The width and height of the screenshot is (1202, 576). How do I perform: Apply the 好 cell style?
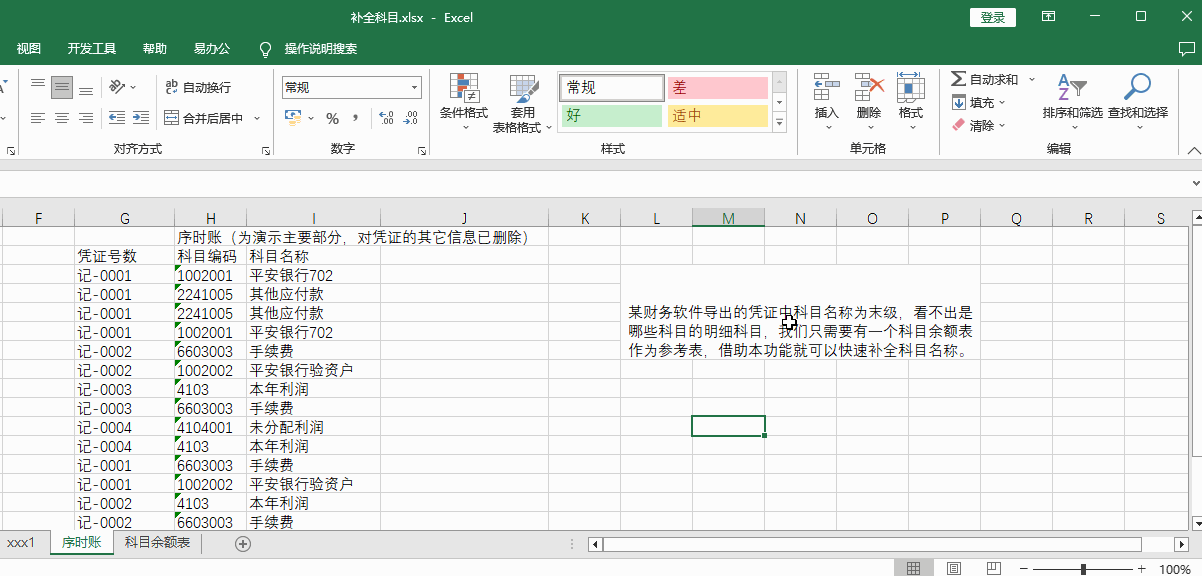coord(612,115)
